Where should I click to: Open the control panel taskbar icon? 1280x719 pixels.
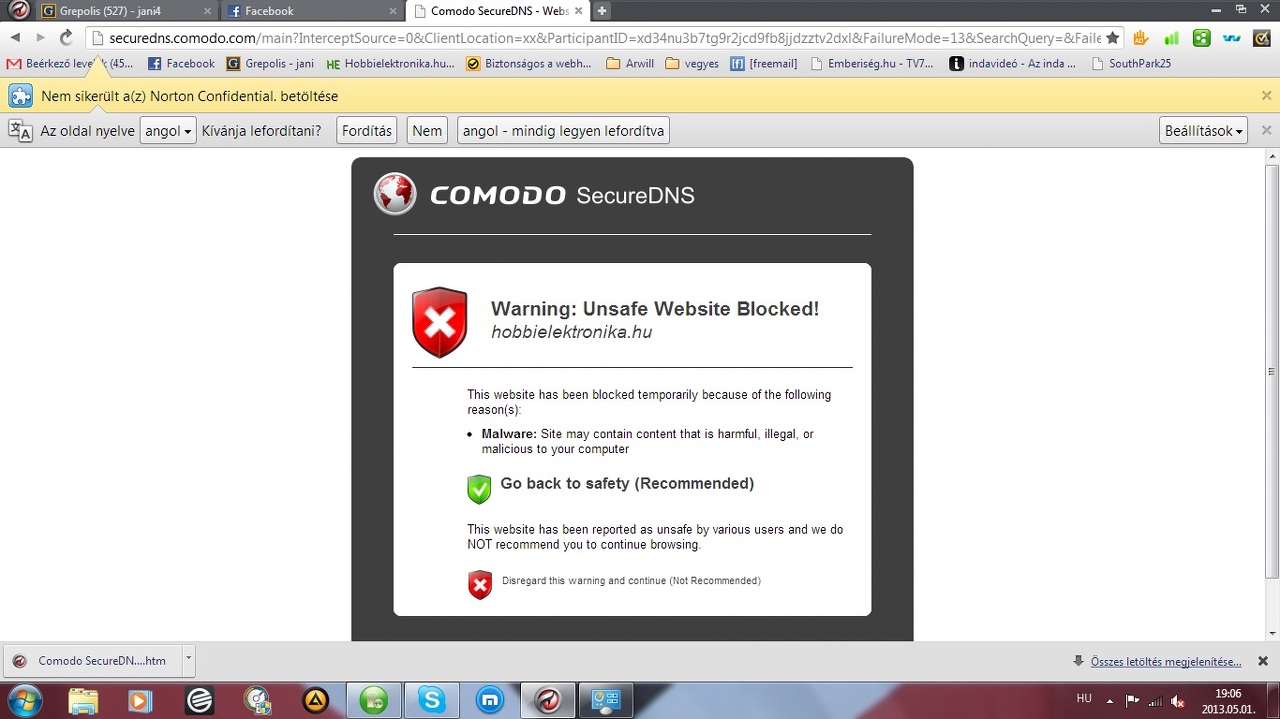606,700
